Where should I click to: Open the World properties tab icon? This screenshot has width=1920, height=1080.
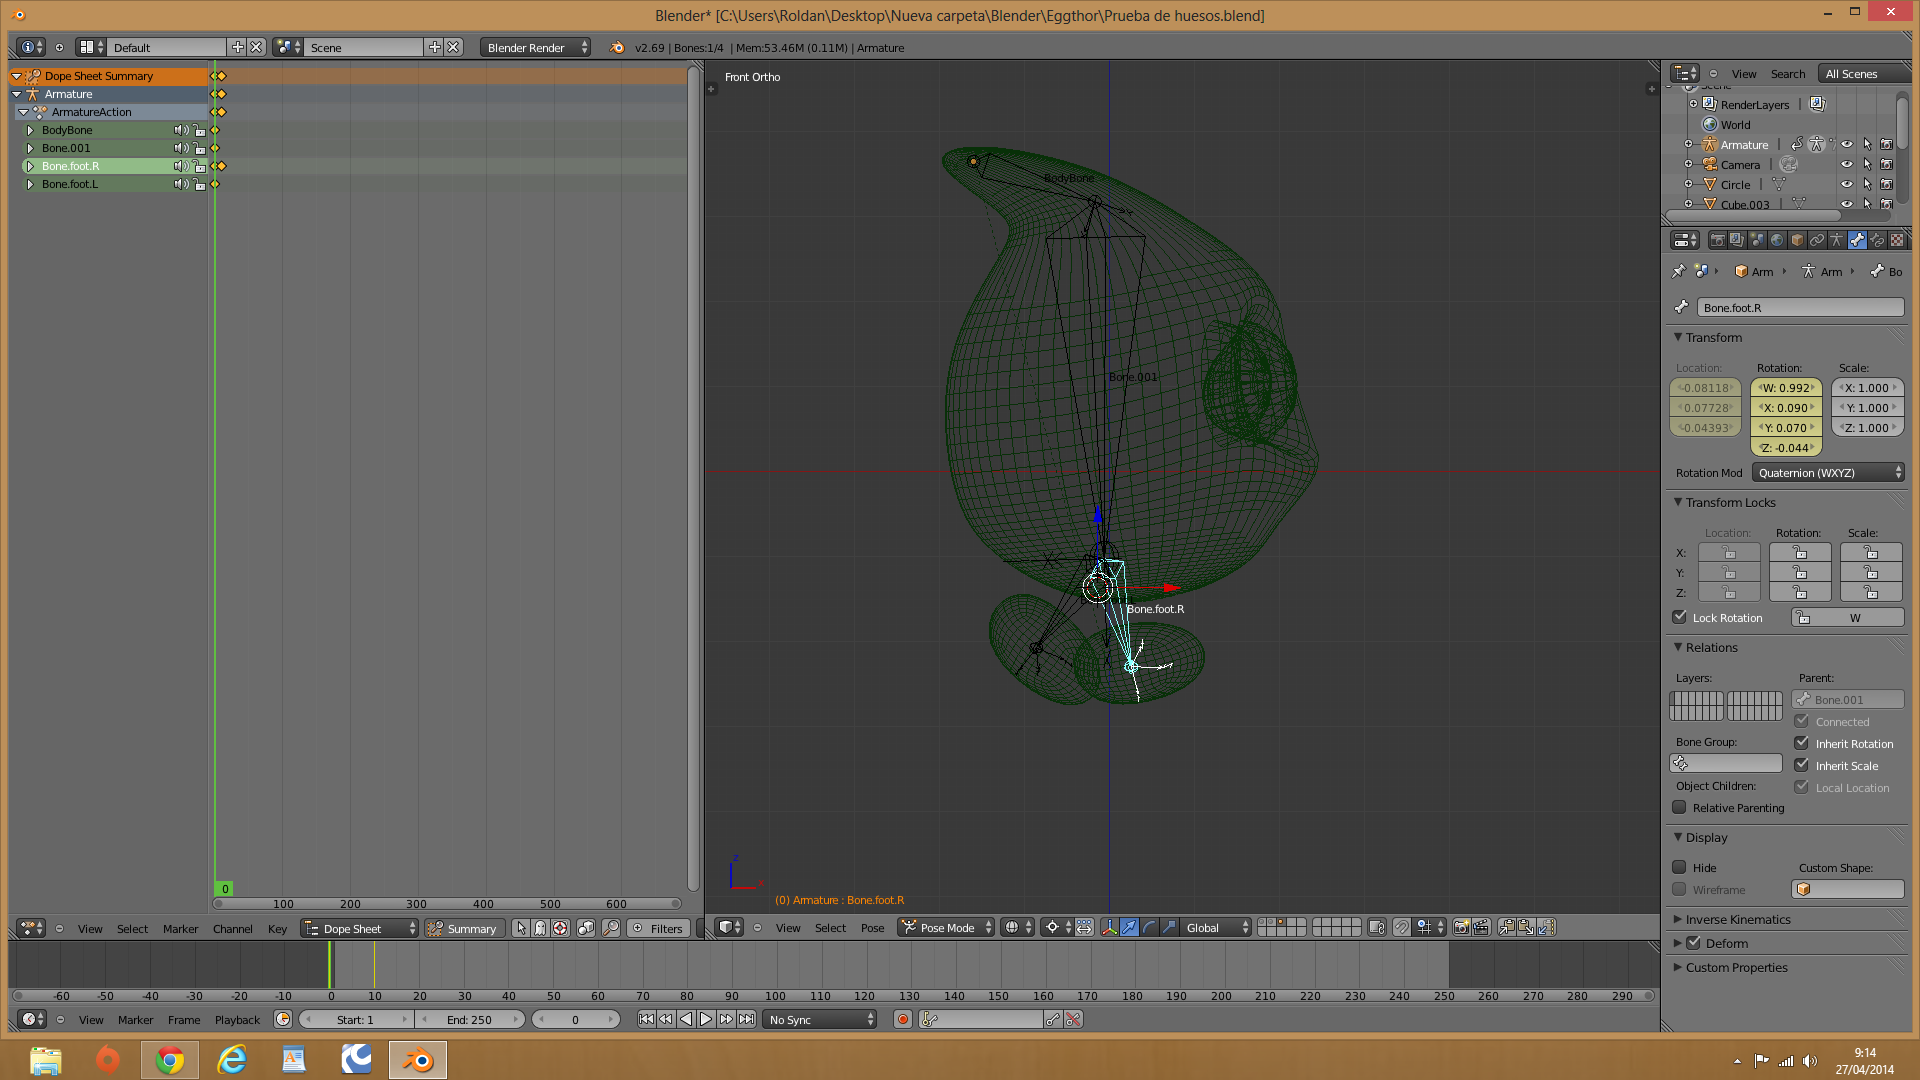1777,240
